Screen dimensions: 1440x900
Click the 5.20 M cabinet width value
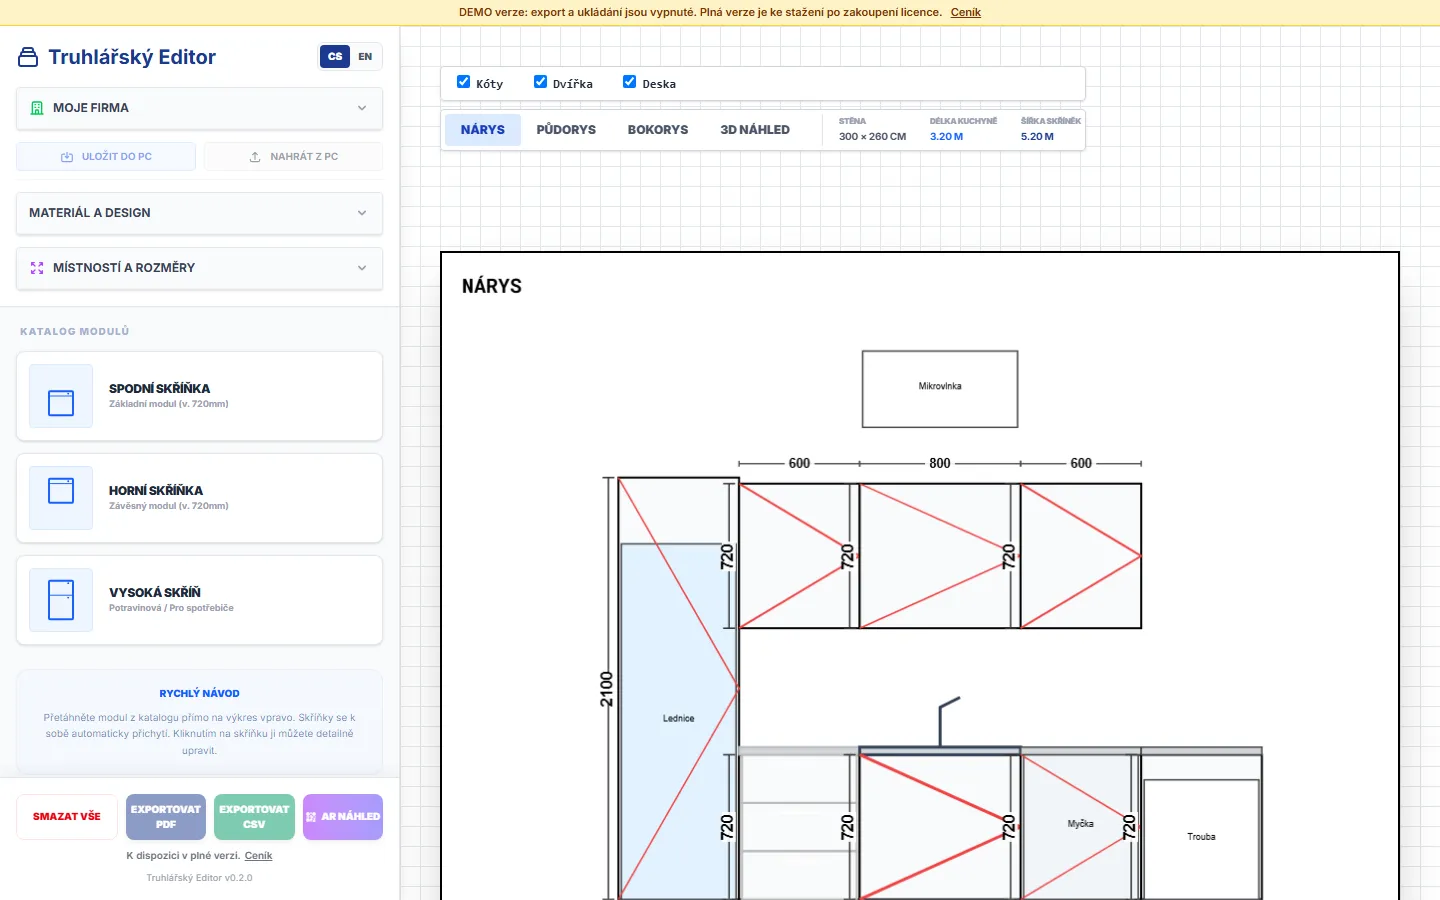[x=1037, y=137]
